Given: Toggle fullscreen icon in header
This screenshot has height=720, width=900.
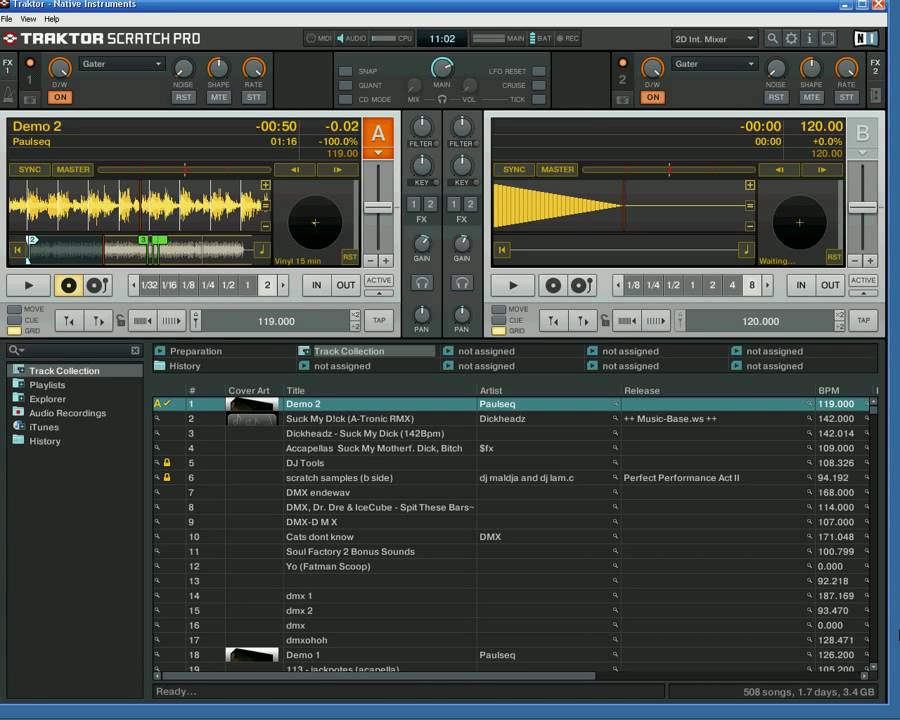Looking at the screenshot, I should (x=828, y=38).
